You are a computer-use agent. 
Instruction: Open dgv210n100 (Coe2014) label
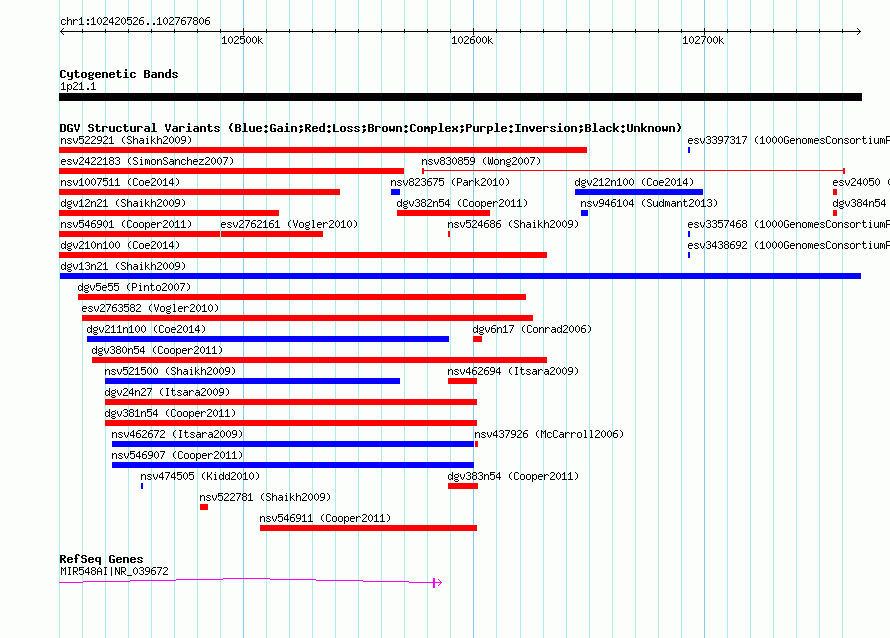click(120, 245)
